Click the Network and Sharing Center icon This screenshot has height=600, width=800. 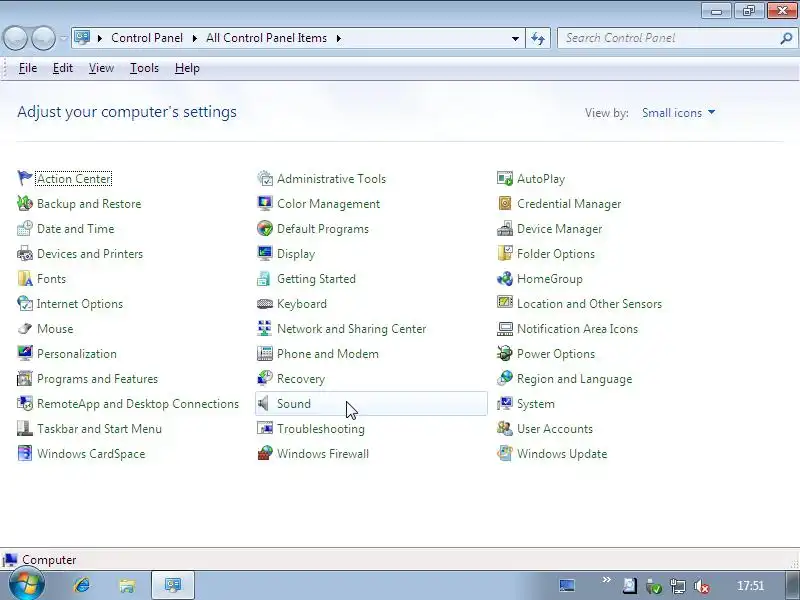click(265, 329)
